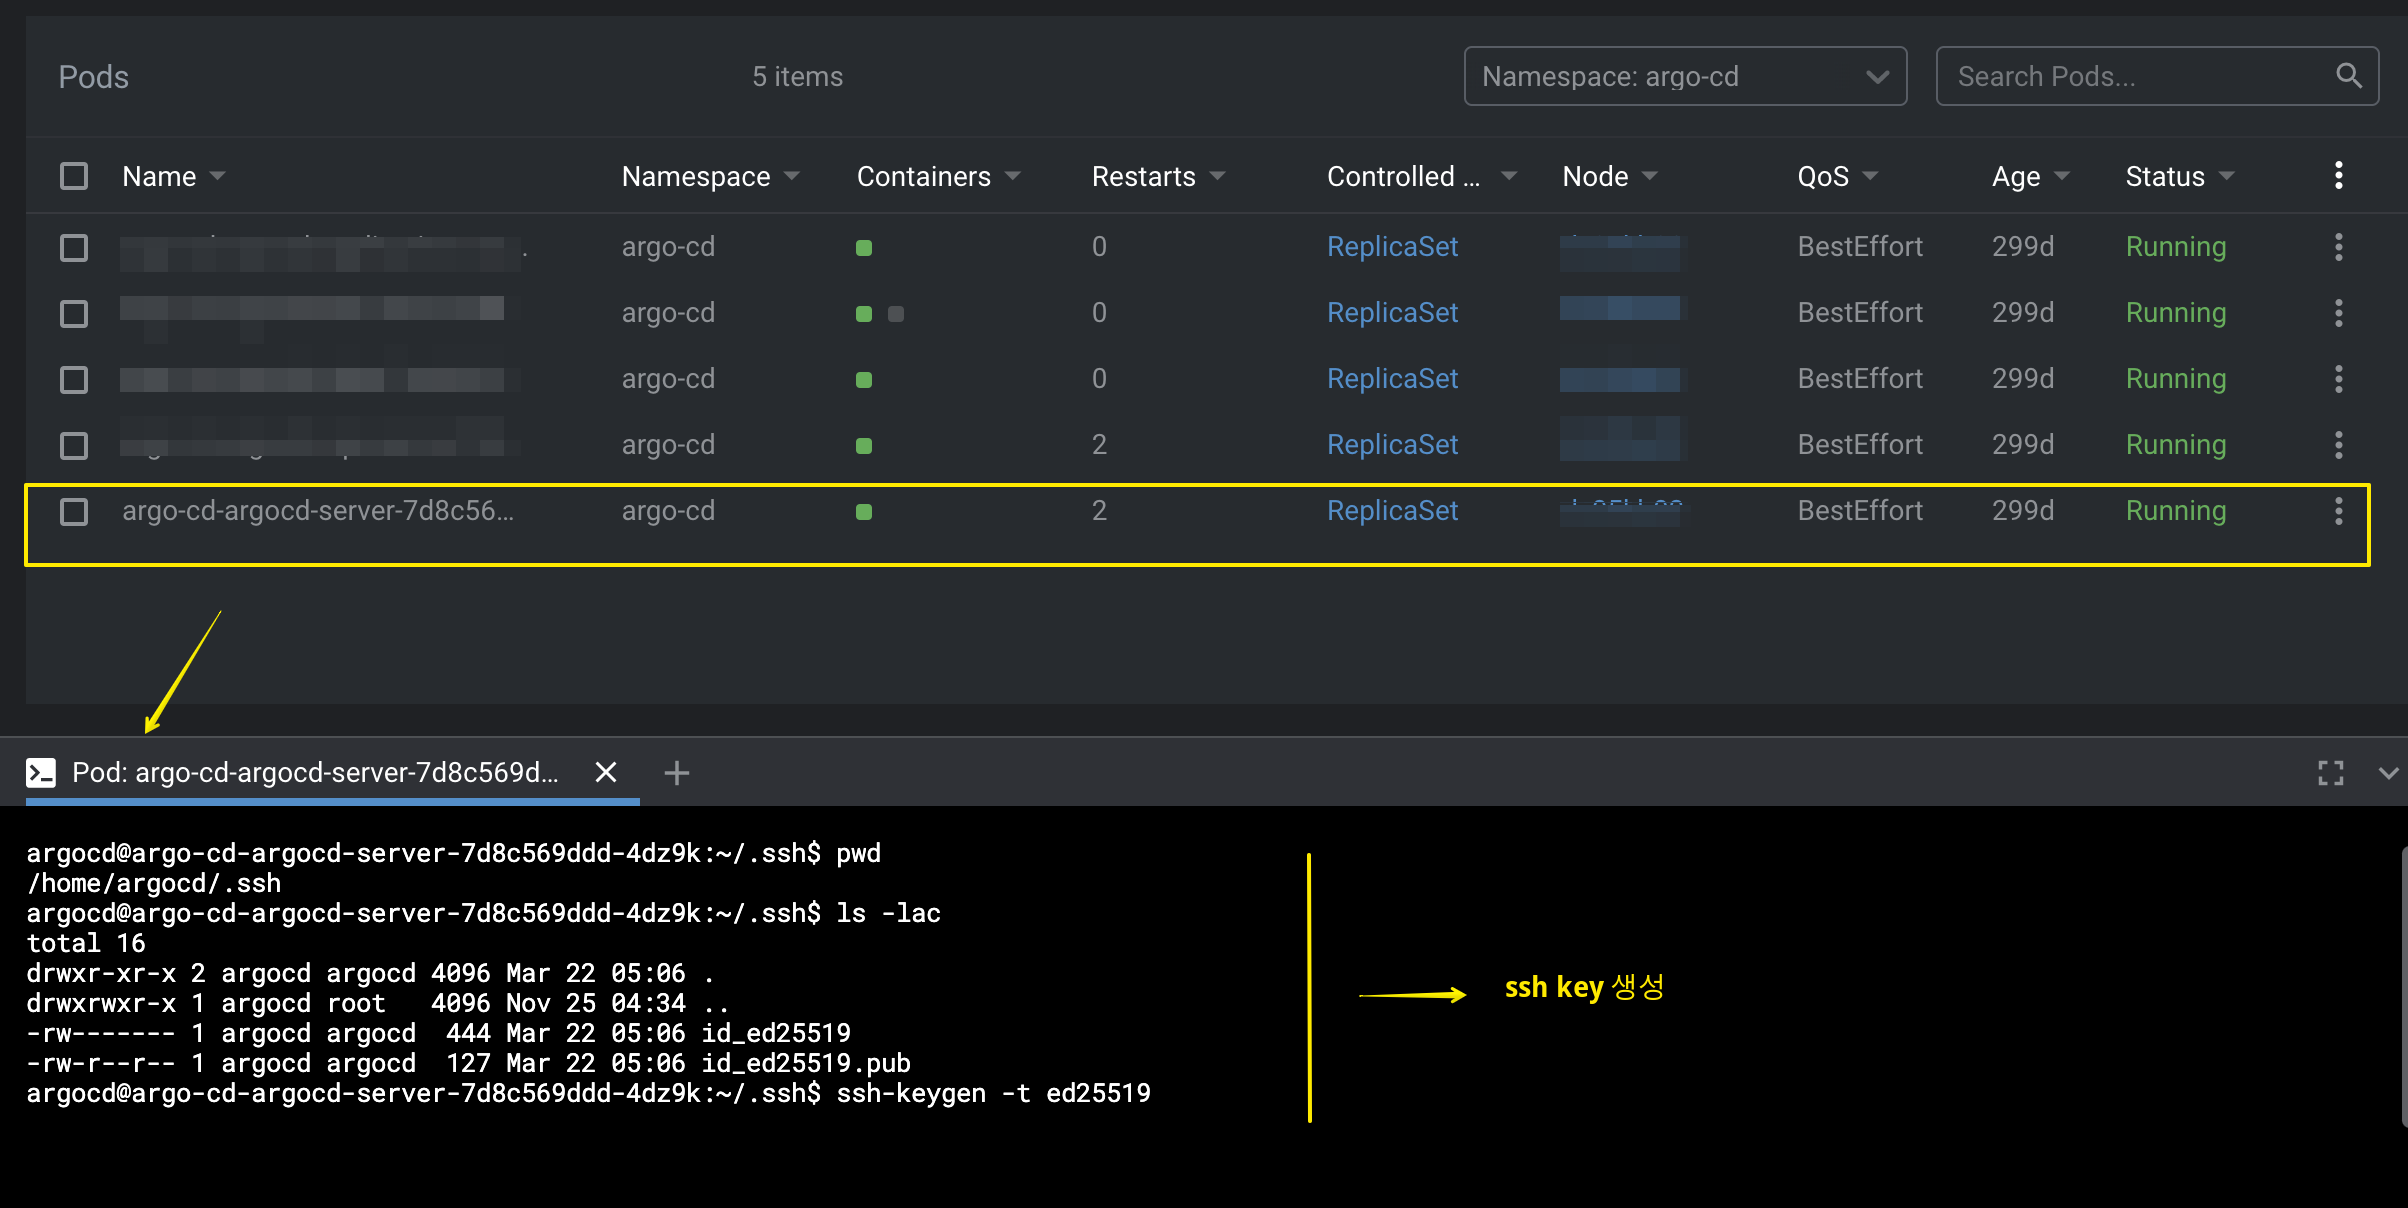Click the search magnifier icon in Search Pods
Image resolution: width=2408 pixels, height=1208 pixels.
[2349, 75]
